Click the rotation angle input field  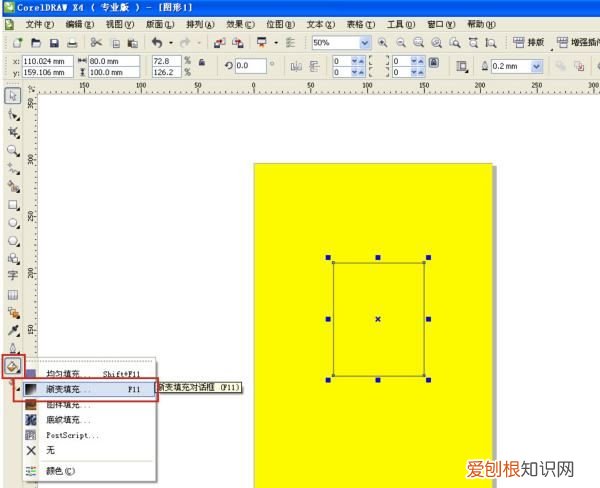[x=250, y=65]
